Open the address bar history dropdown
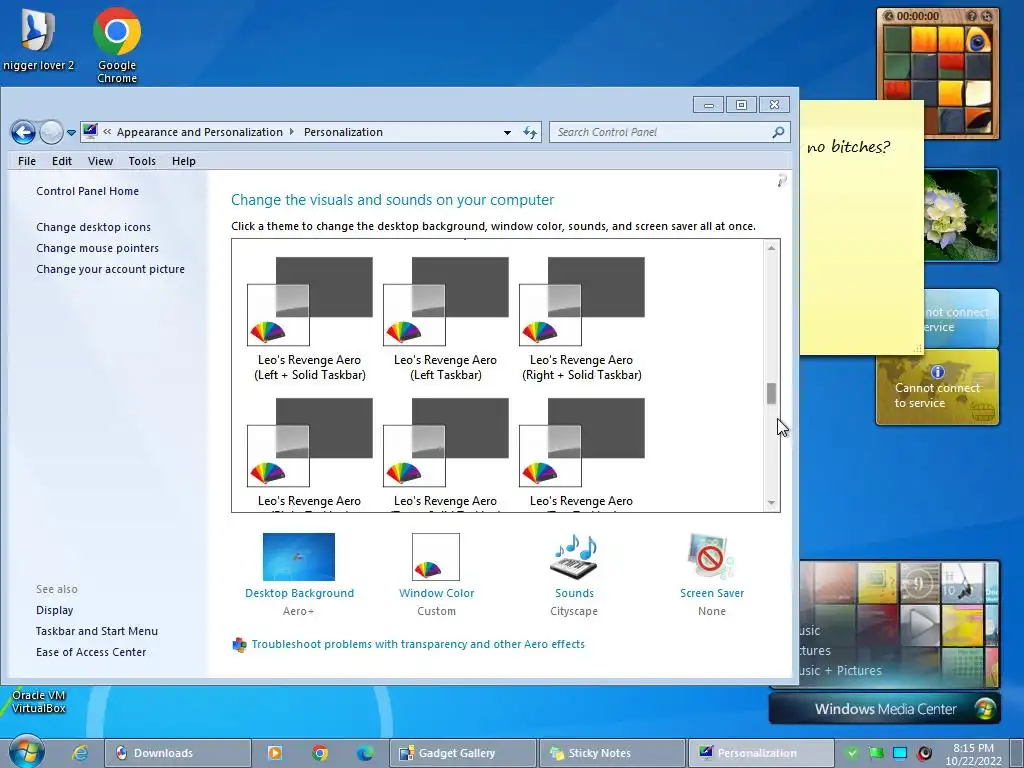This screenshot has width=1024, height=768. (507, 133)
